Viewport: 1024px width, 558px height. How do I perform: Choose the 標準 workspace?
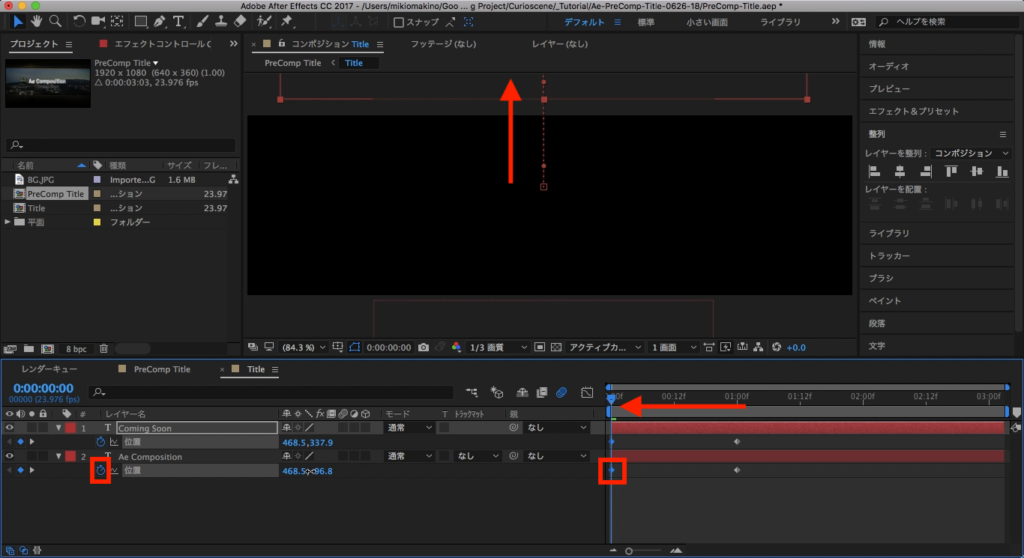point(646,21)
